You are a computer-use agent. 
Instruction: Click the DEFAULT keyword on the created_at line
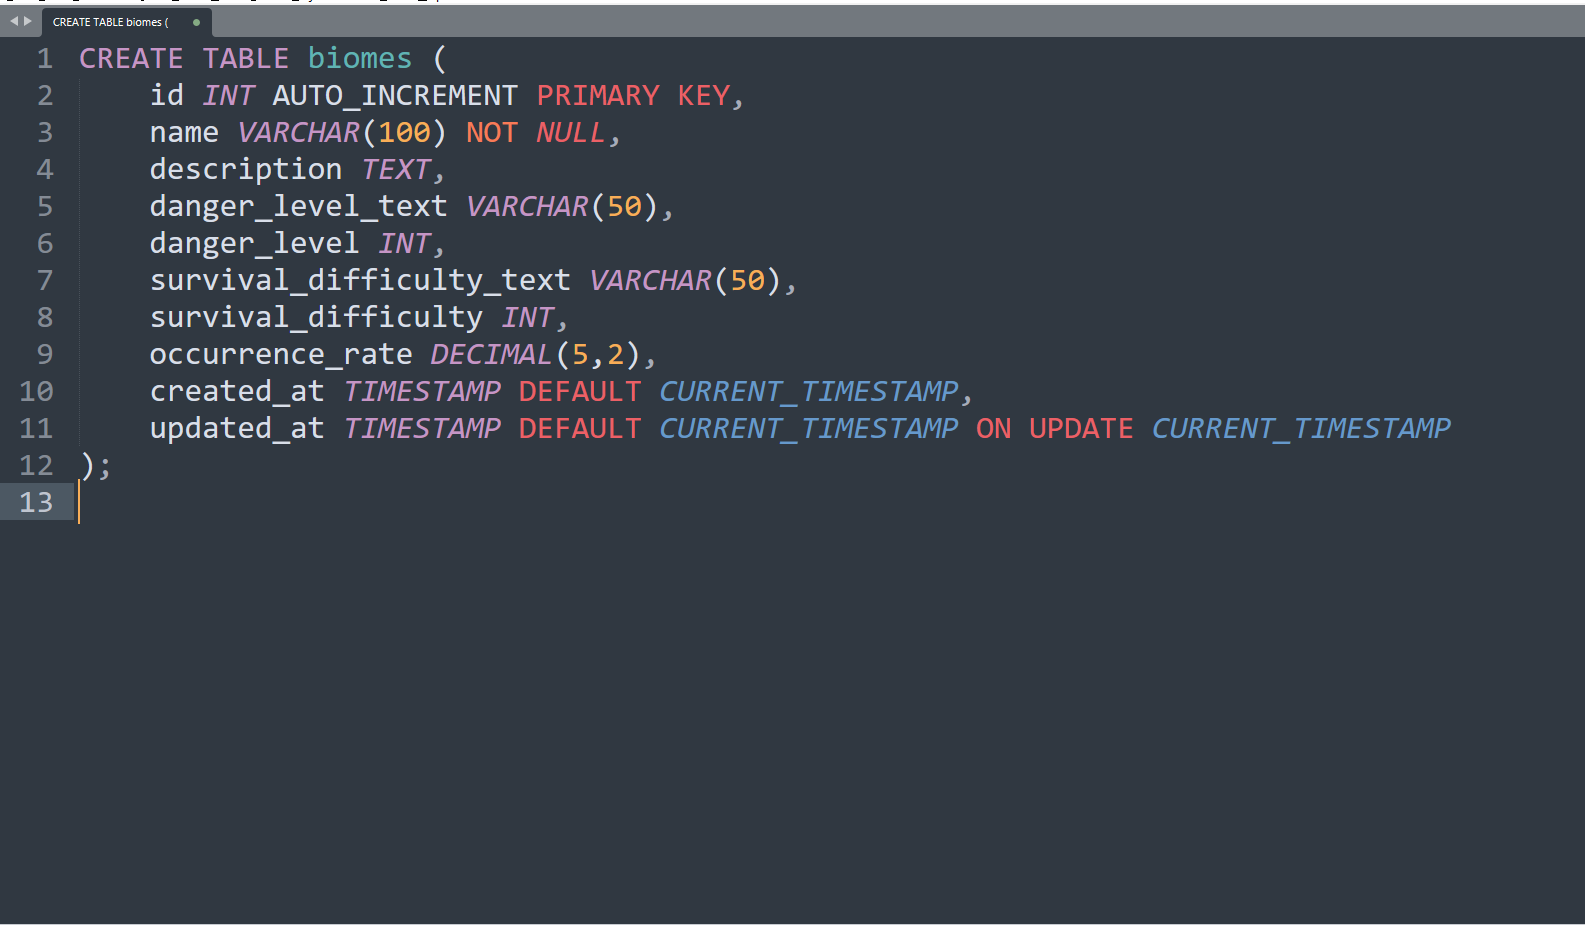[x=580, y=392]
